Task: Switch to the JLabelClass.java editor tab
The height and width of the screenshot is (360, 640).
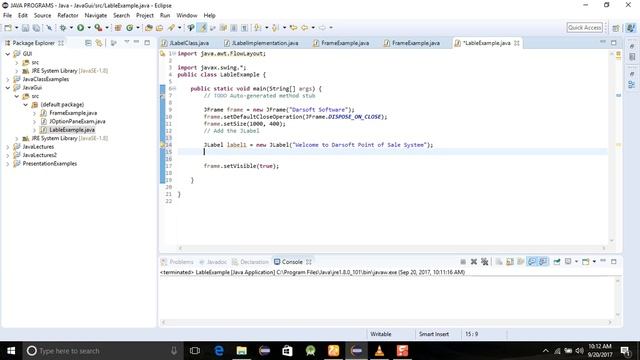Action: (189, 43)
